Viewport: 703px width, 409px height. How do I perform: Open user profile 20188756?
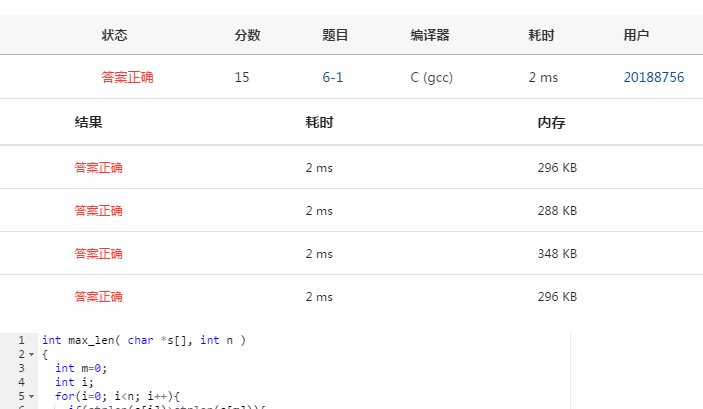point(654,77)
